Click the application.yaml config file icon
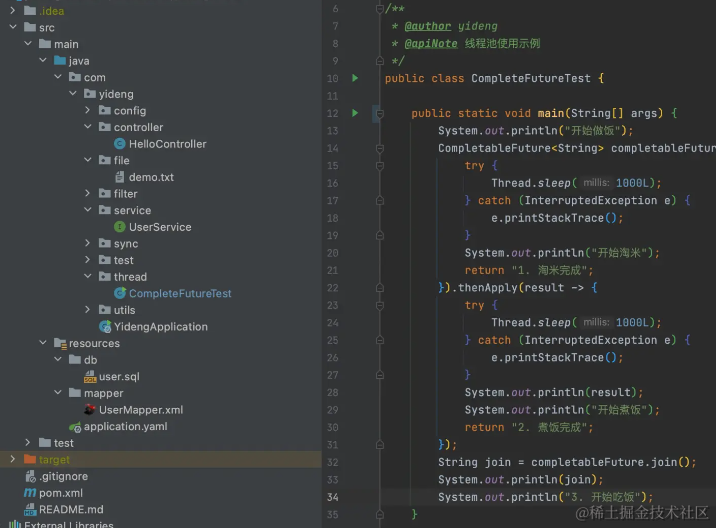 (x=75, y=427)
